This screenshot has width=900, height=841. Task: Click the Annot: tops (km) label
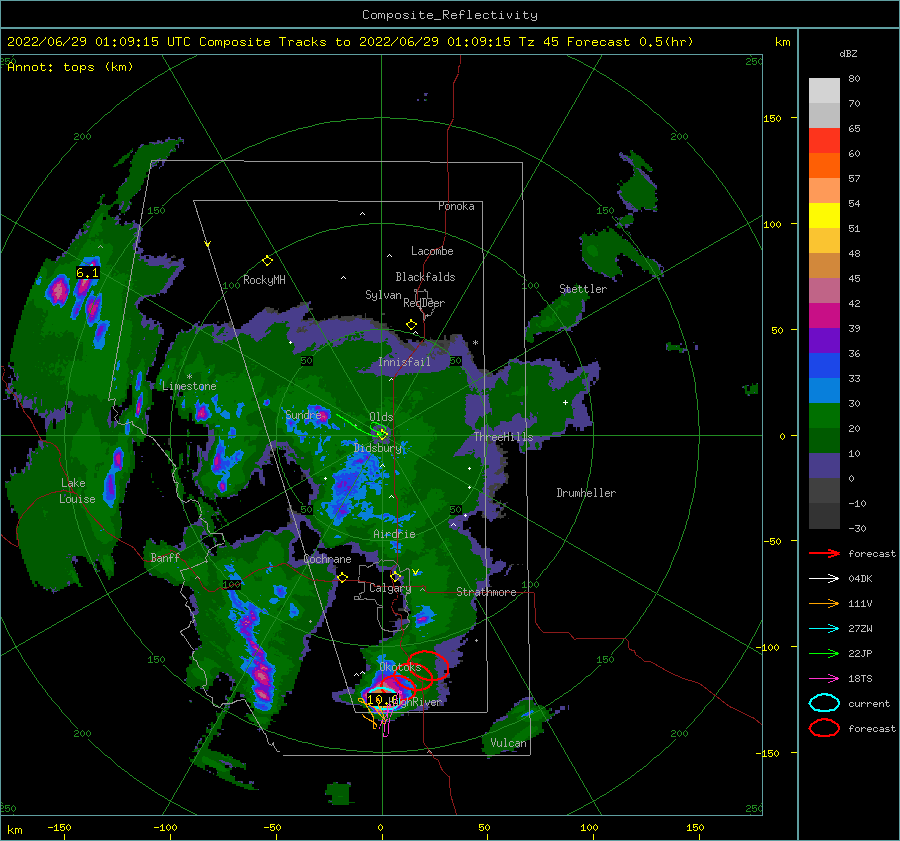[70, 67]
